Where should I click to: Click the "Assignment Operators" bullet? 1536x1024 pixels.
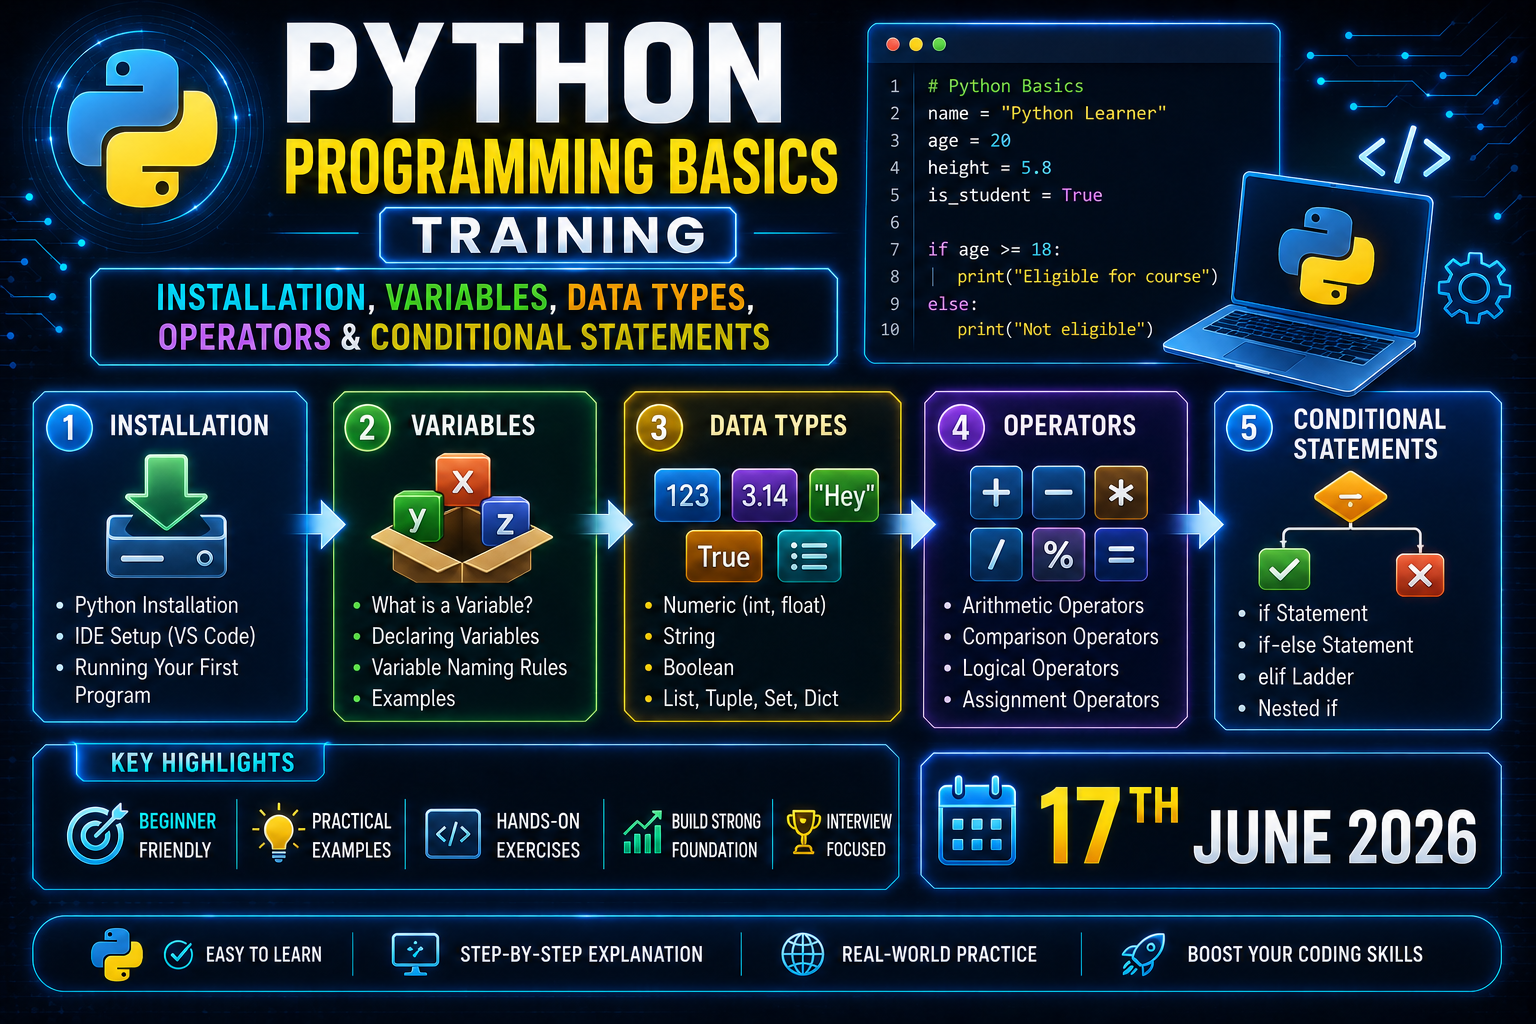pyautogui.click(x=1061, y=700)
